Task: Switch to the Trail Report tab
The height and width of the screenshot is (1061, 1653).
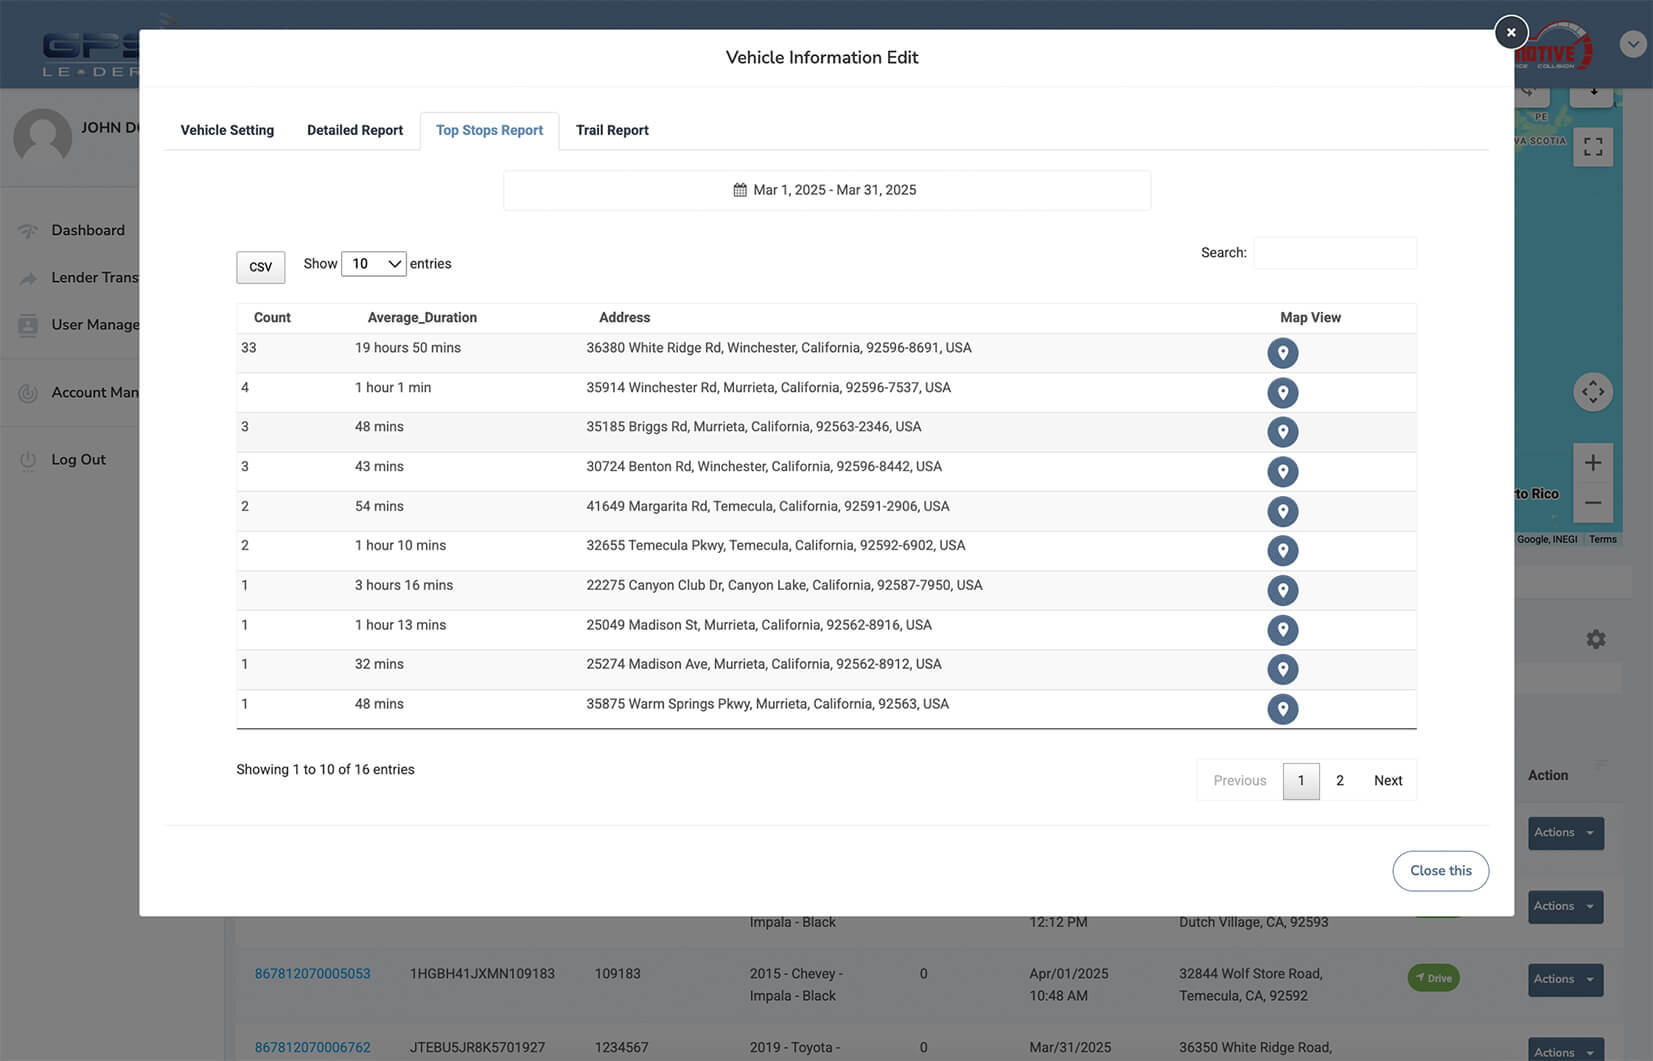Action: 612,130
